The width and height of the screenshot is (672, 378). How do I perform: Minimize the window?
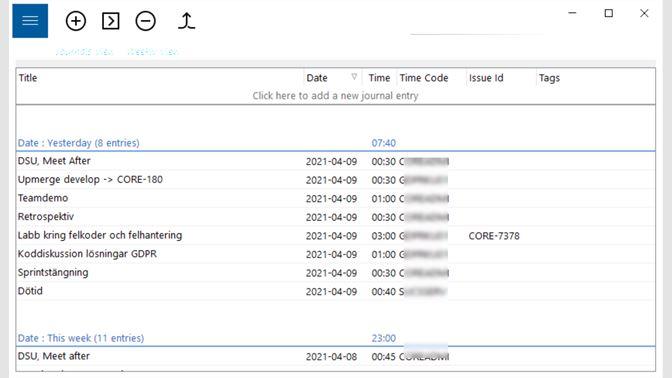pyautogui.click(x=572, y=13)
